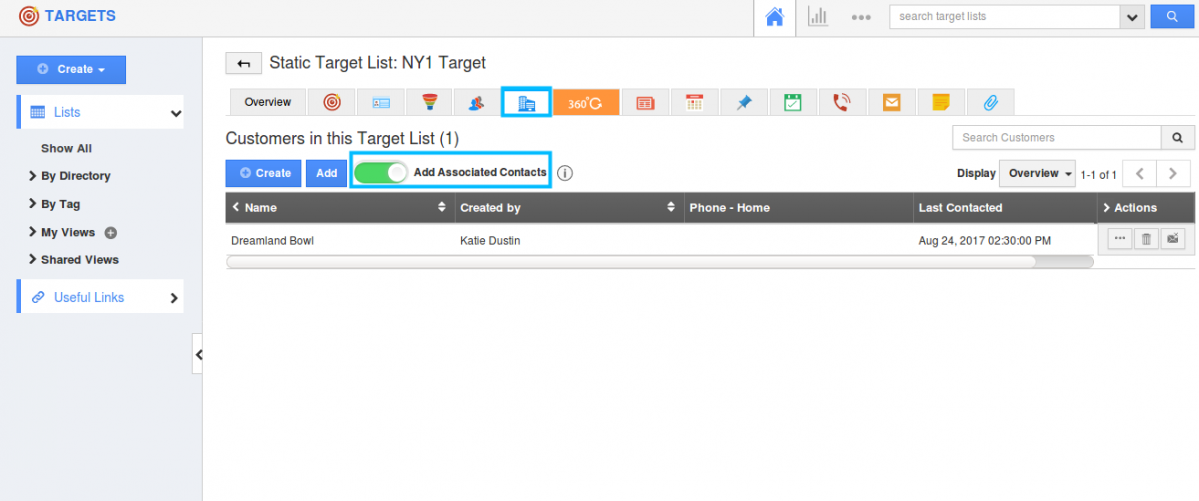The height and width of the screenshot is (501, 1199).
Task: Open the green checkmark tasks icon tab
Action: tap(793, 102)
